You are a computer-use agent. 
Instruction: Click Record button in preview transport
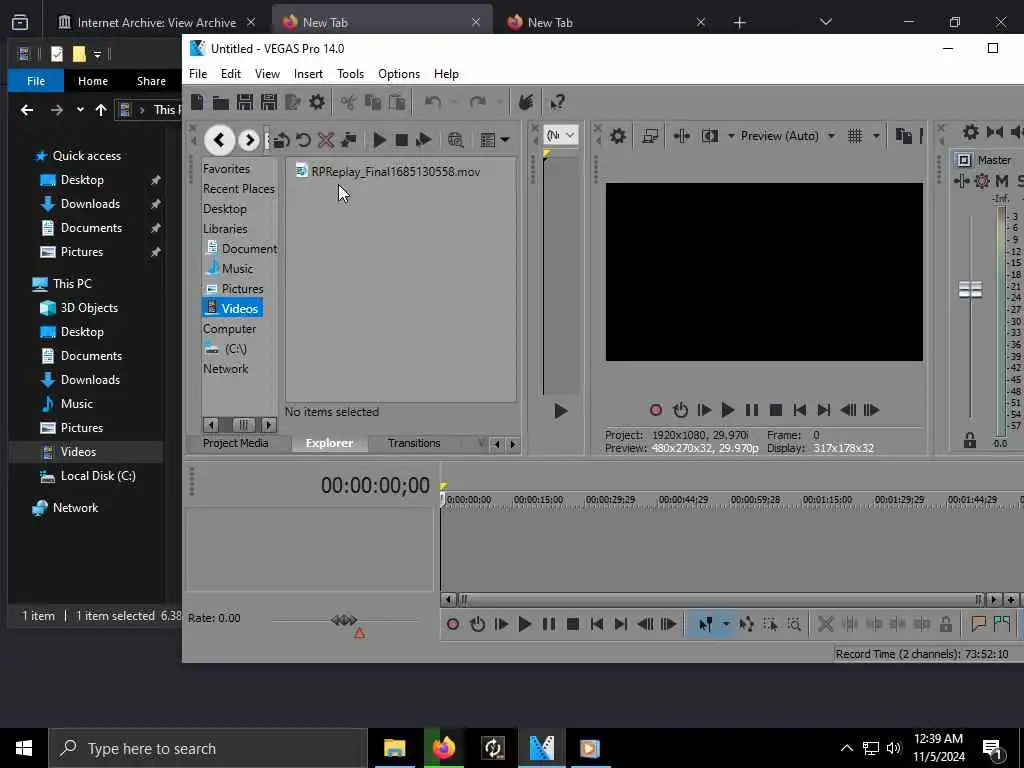click(656, 410)
